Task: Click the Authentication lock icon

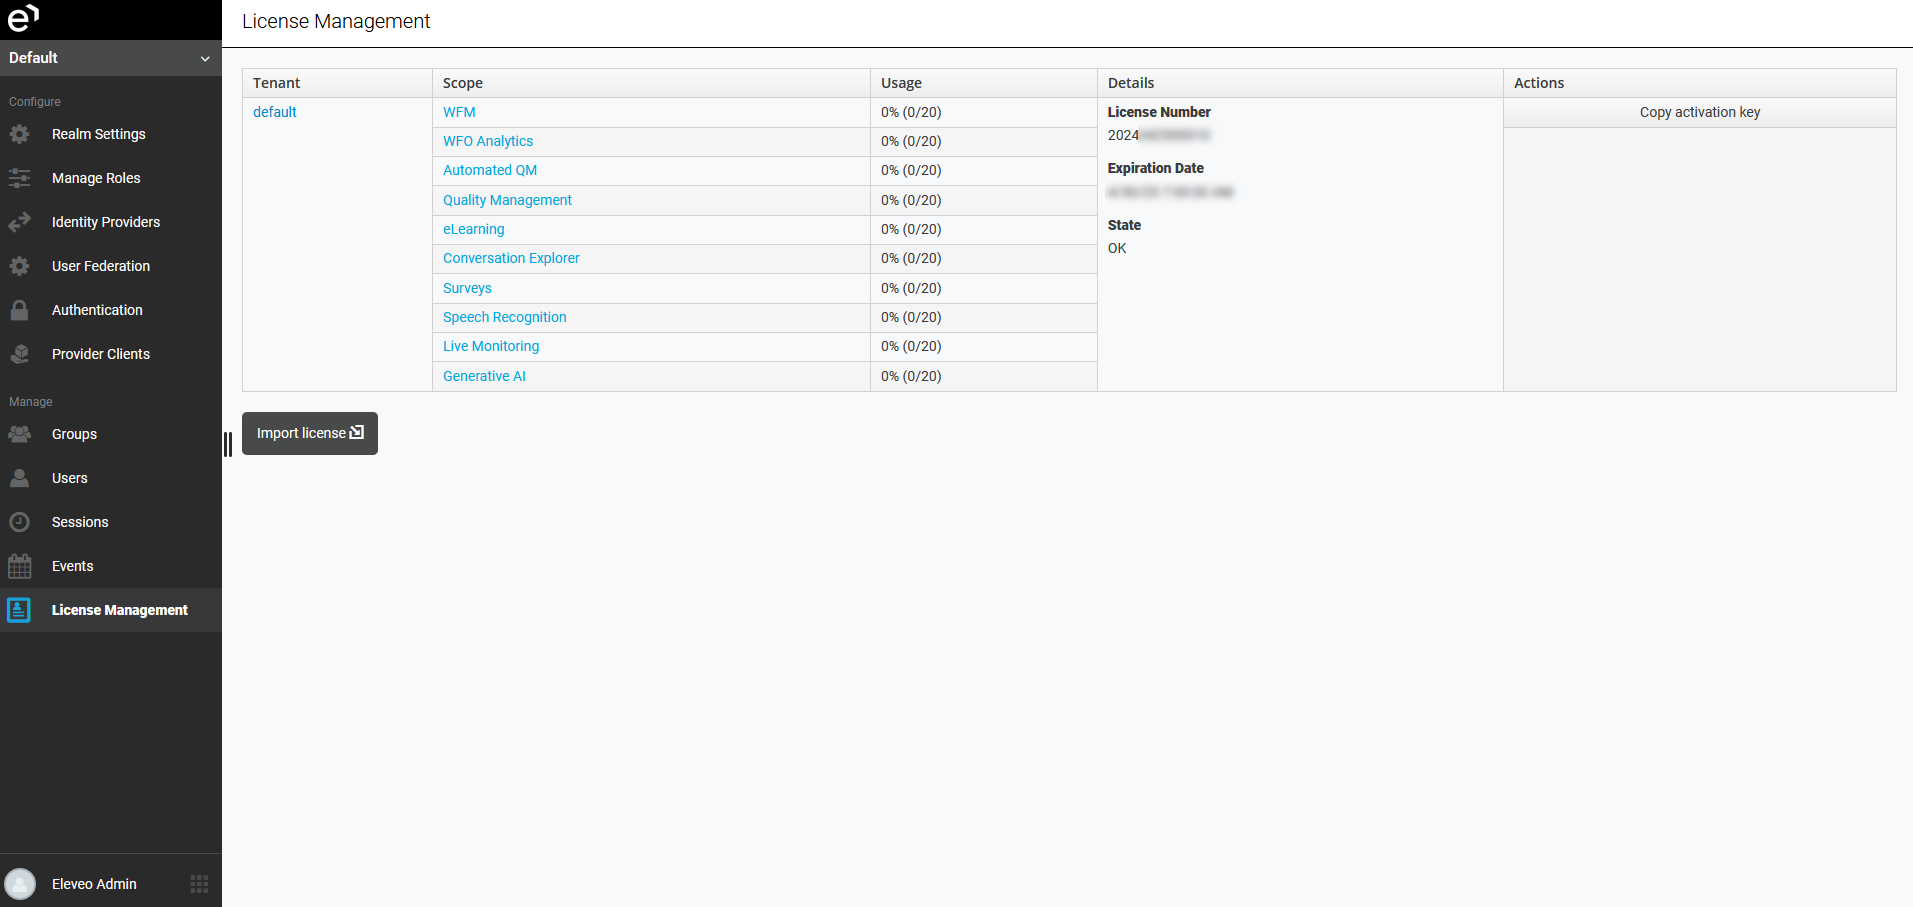Action: [19, 310]
